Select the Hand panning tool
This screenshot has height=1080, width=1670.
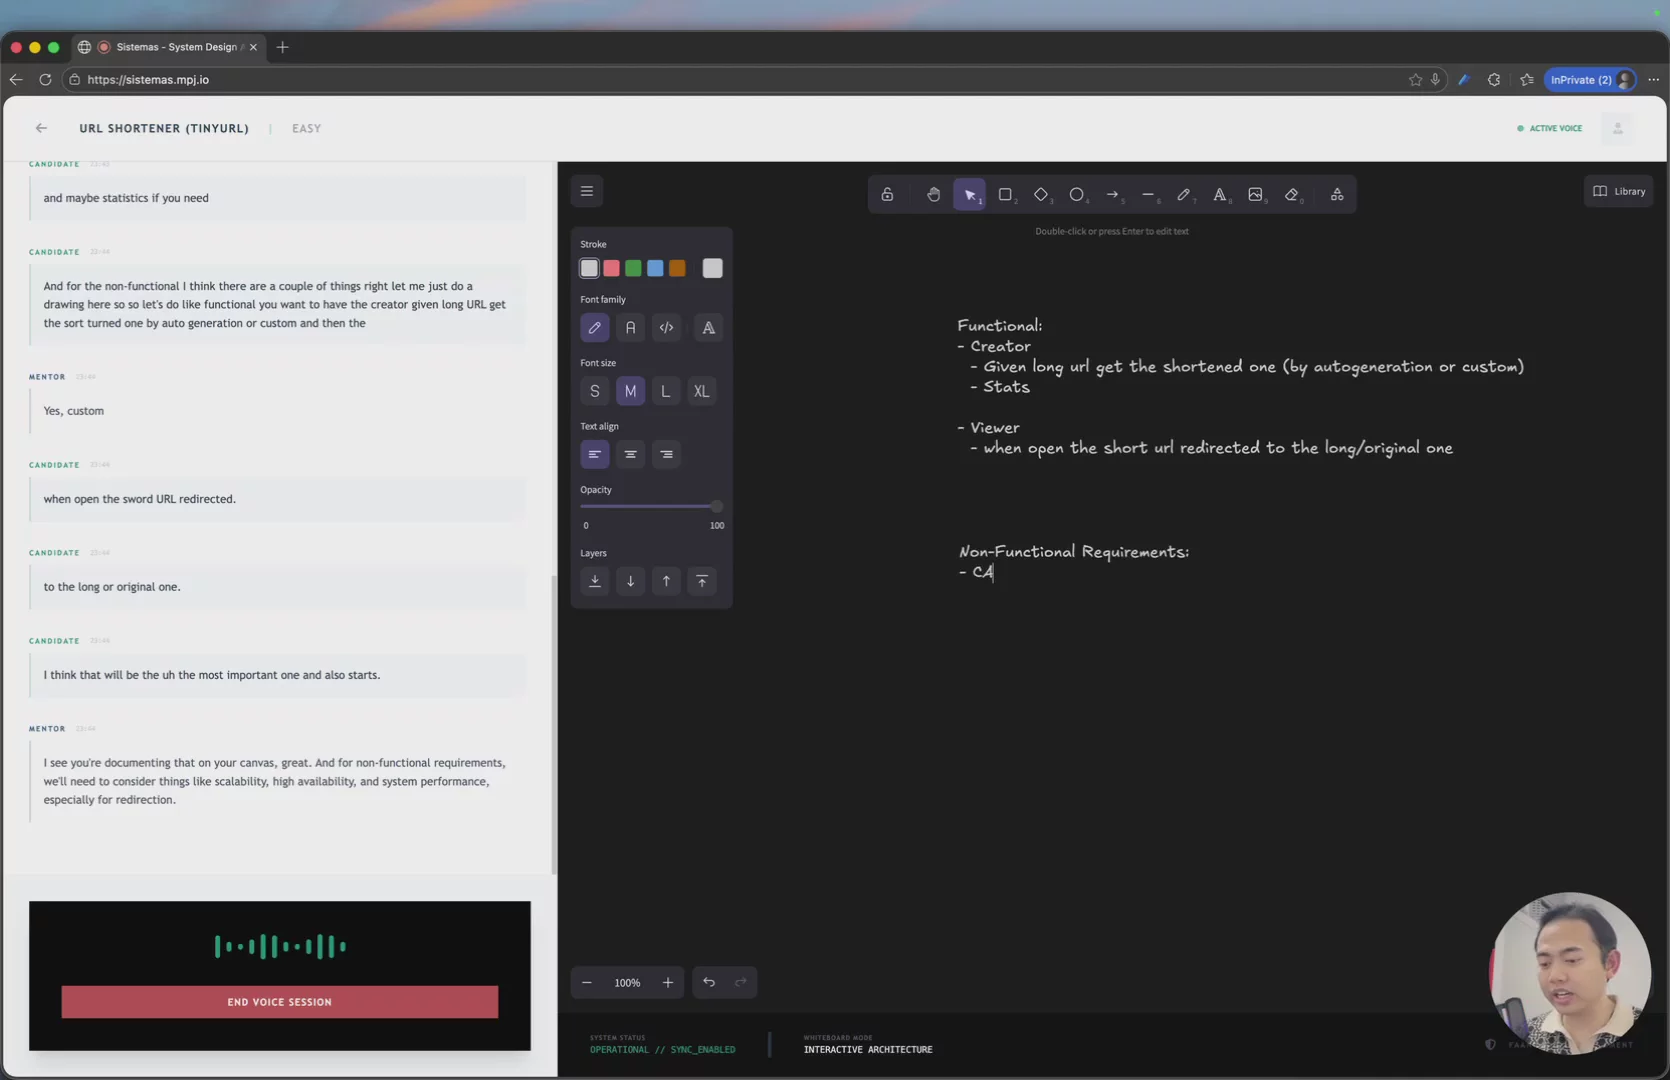point(933,195)
